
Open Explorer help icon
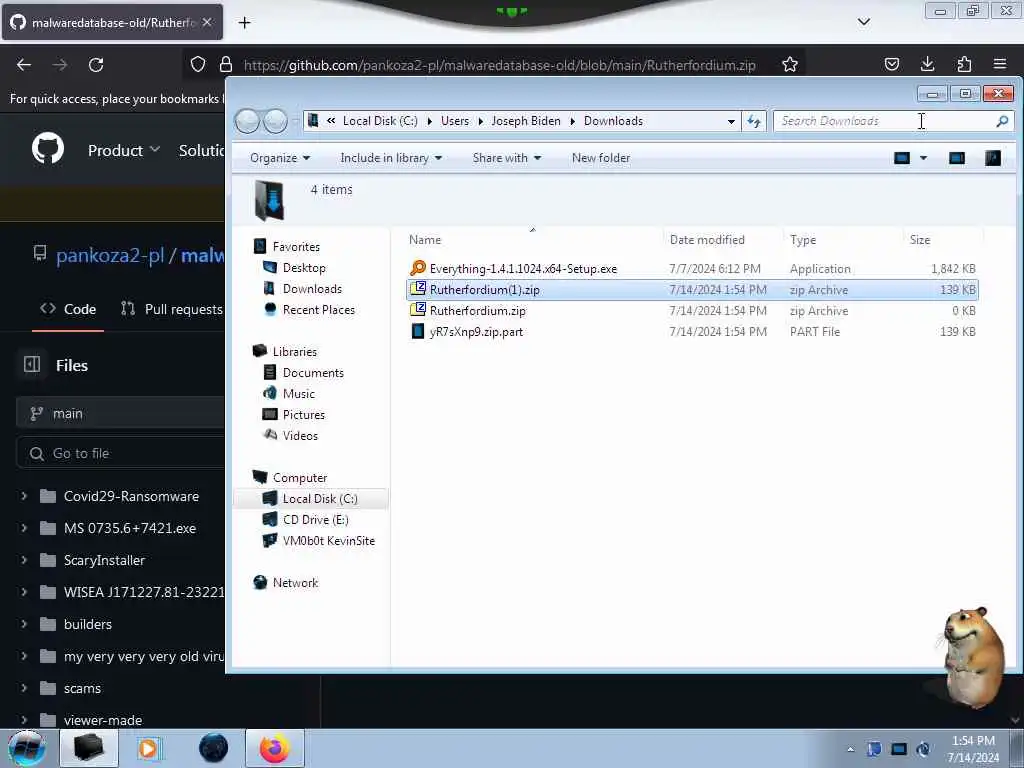point(993,158)
